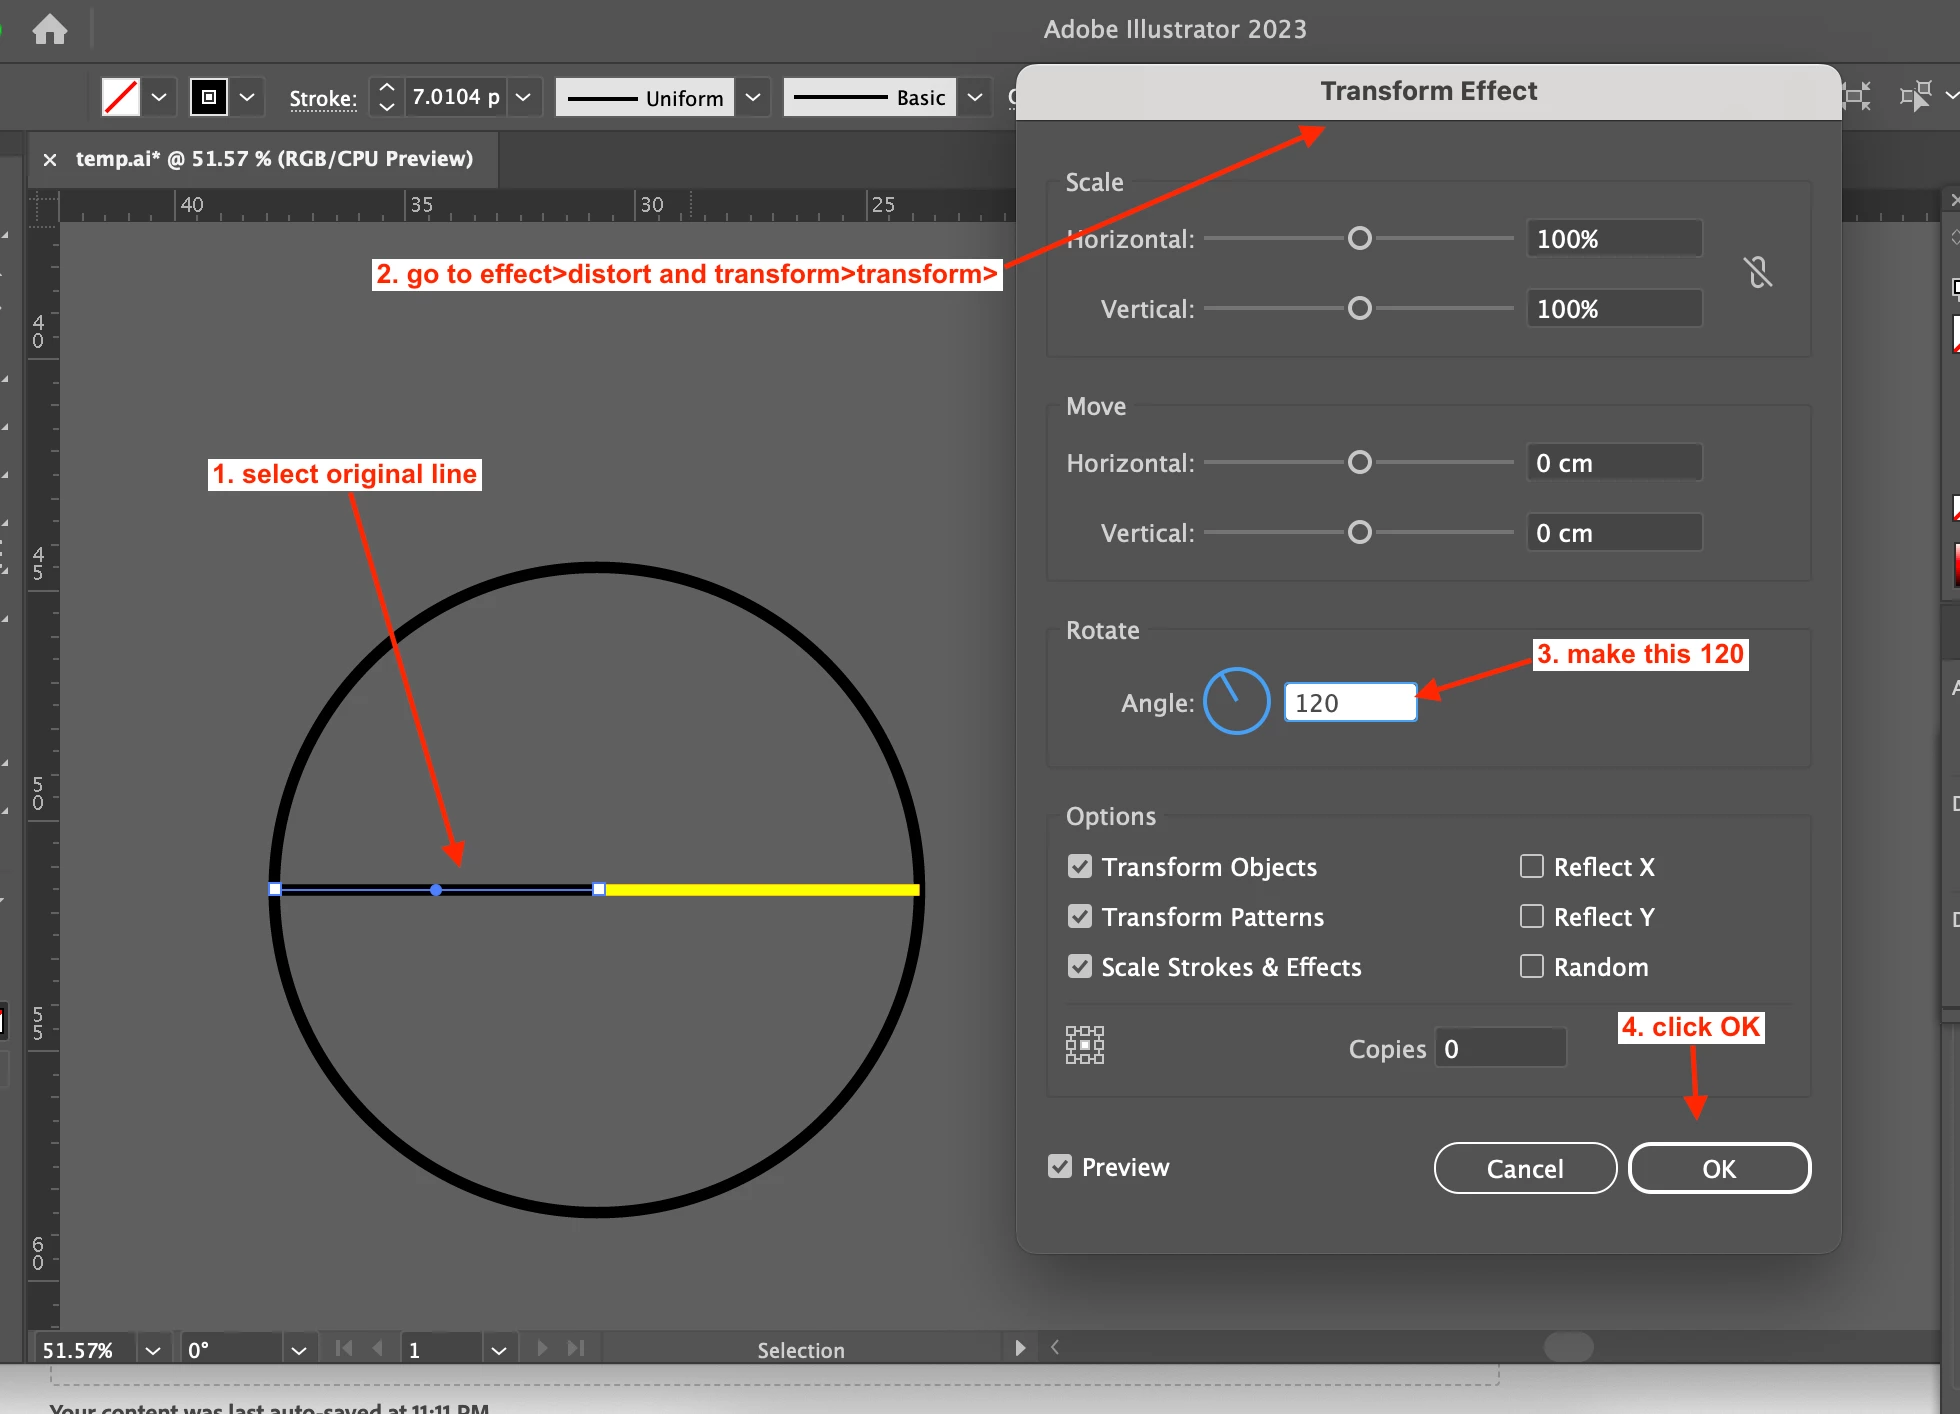The width and height of the screenshot is (1960, 1414).
Task: Click the Home icon
Action: pos(49,29)
